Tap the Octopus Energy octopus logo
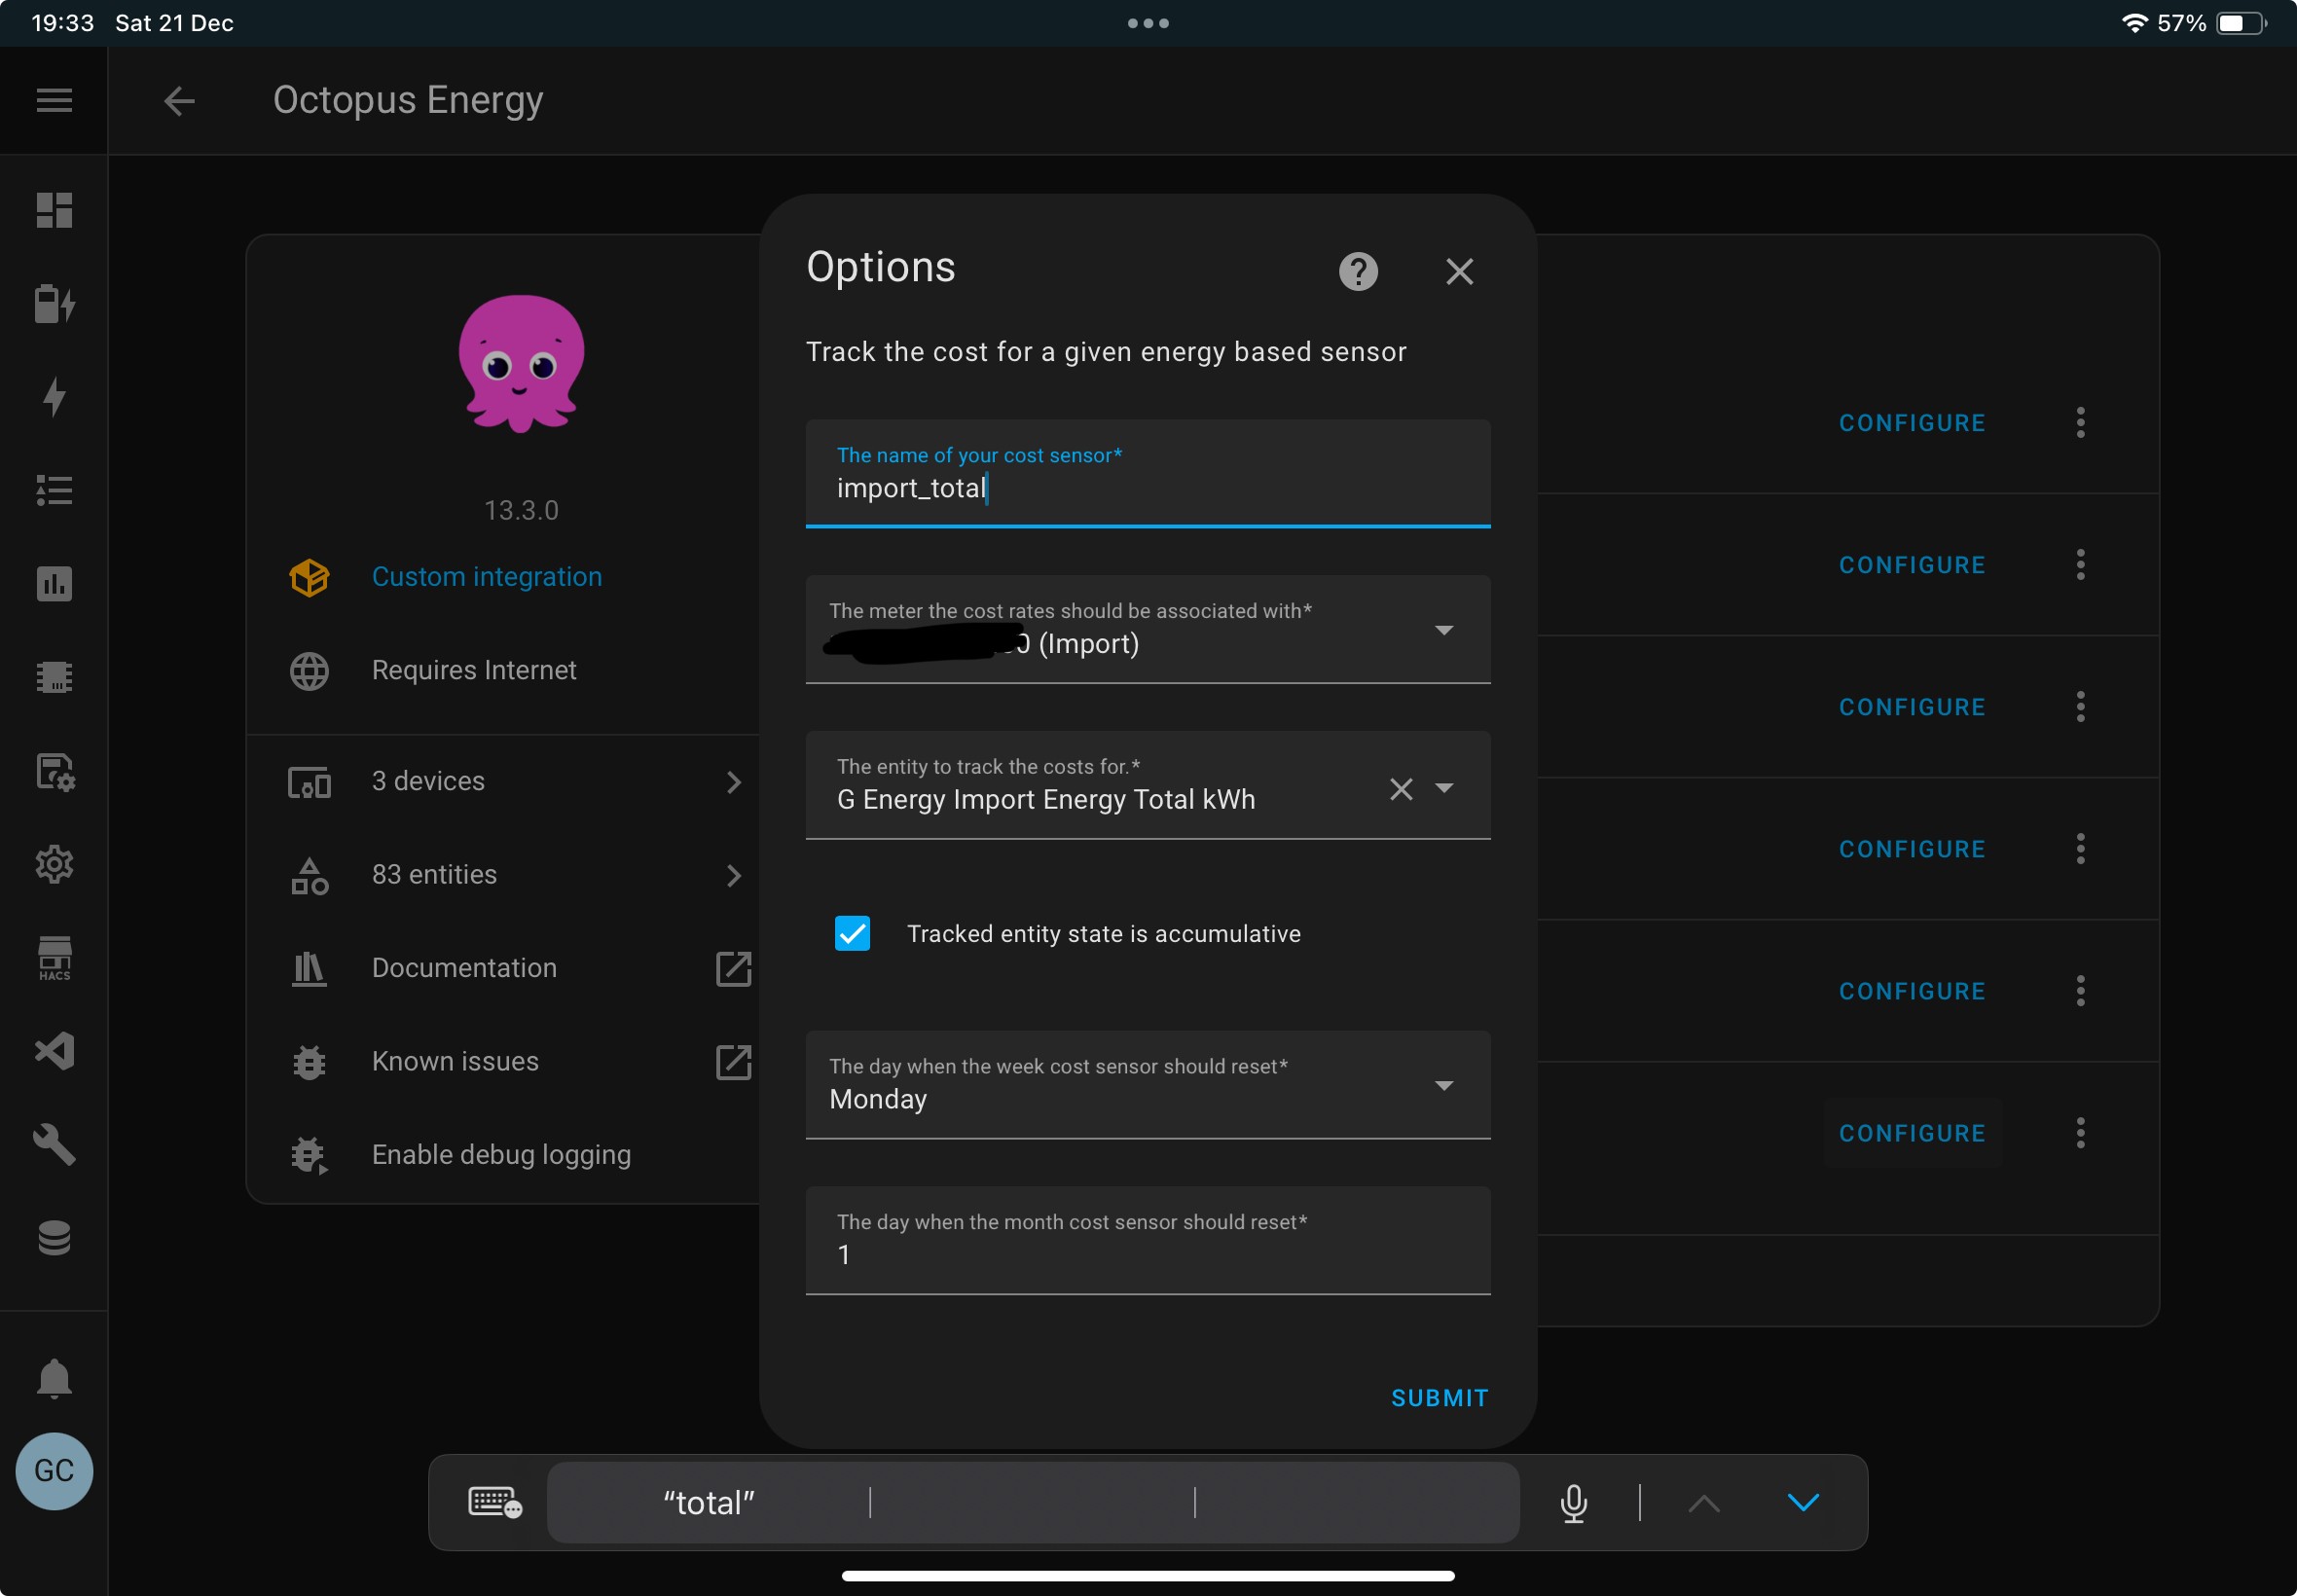Screen dimensions: 2297x1596 pos(521,363)
